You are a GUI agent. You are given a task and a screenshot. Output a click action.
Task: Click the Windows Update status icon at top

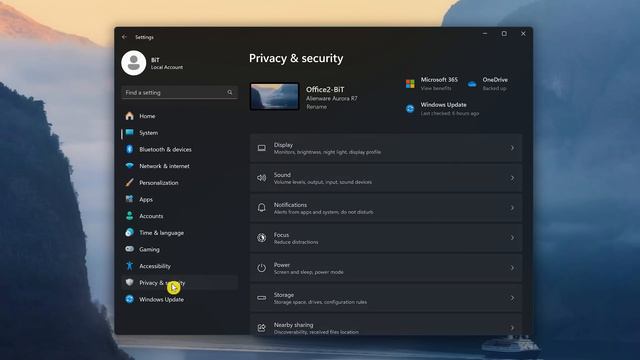(x=410, y=109)
